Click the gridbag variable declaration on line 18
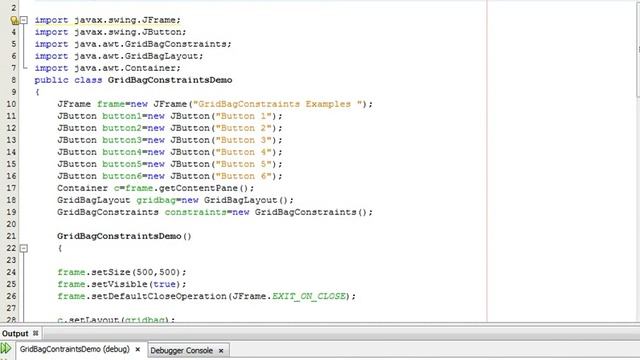640x360 pixels. click(156, 200)
